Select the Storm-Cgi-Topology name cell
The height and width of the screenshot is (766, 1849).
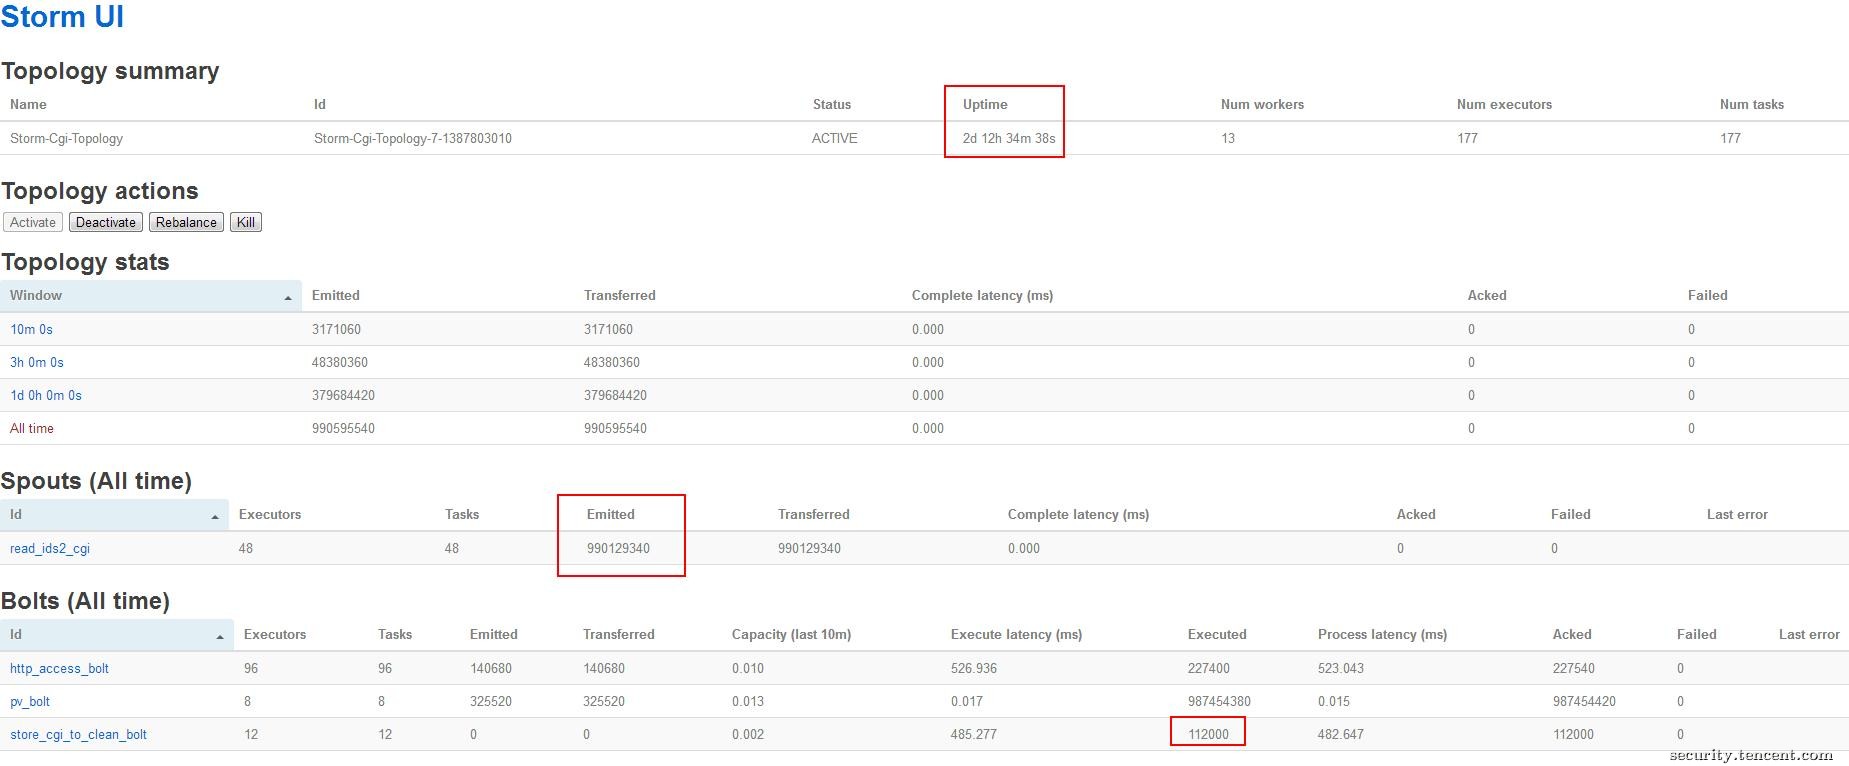[66, 138]
